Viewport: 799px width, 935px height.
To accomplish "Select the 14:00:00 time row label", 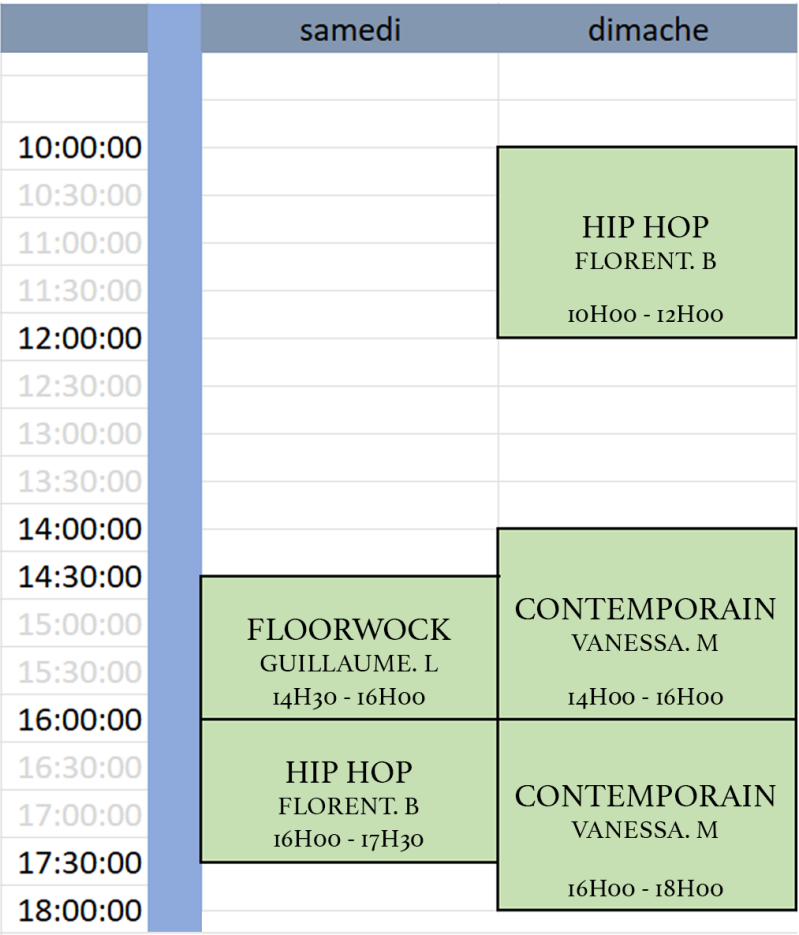I will tap(80, 529).
